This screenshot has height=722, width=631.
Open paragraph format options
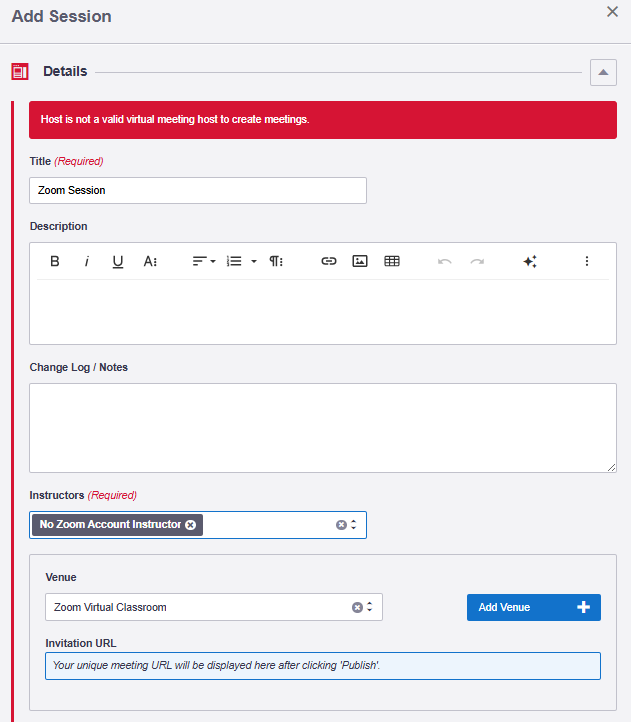click(276, 261)
